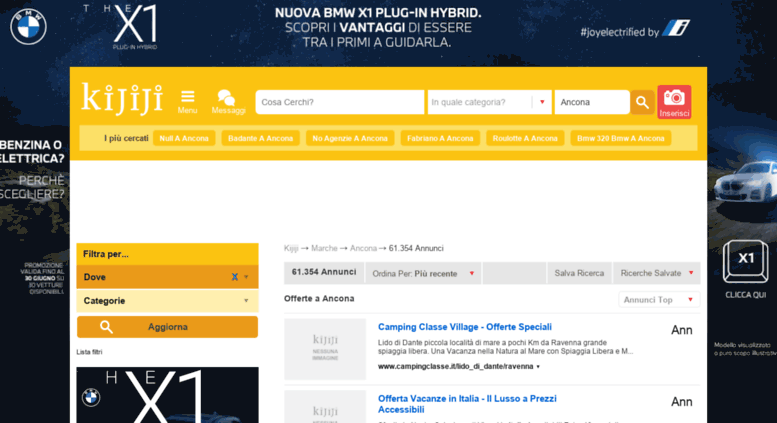Click CLICCA QUI in the BMW ad
Viewport: 777px width, 423px height.
pyautogui.click(x=745, y=295)
